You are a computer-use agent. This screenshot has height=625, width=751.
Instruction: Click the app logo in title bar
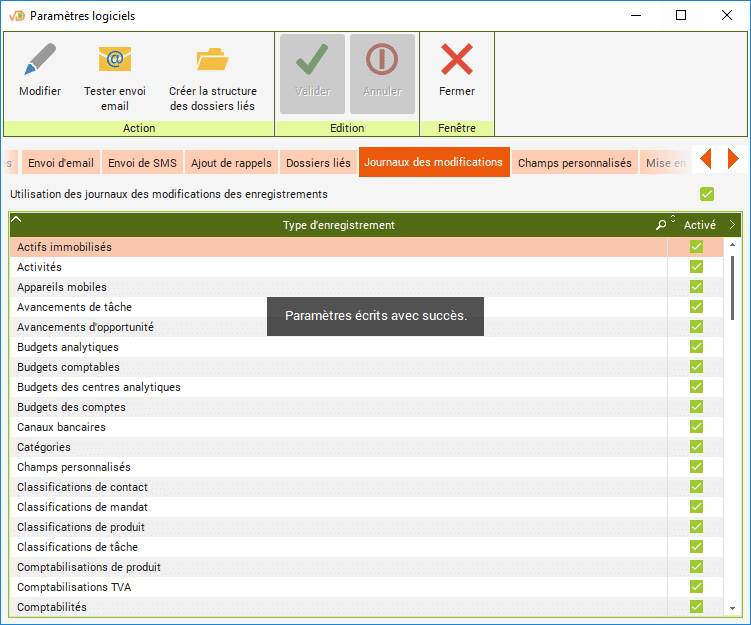pos(16,15)
